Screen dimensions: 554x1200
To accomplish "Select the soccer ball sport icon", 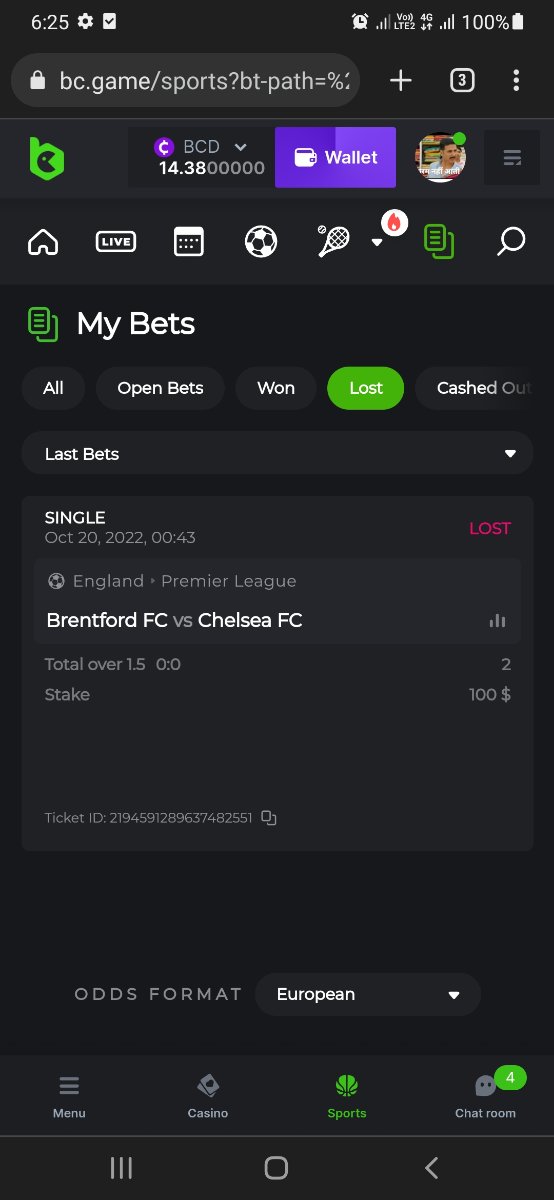I will click(x=261, y=241).
